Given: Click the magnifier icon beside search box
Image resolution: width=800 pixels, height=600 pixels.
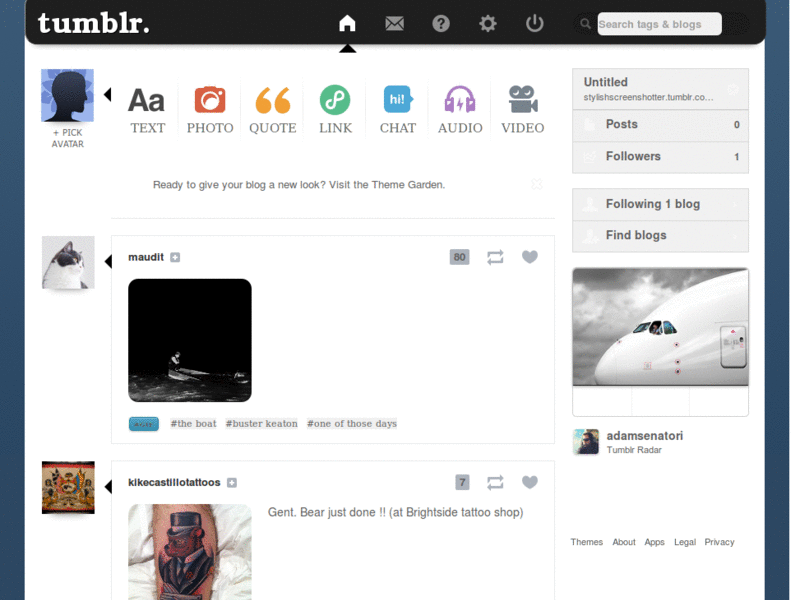Looking at the screenshot, I should tap(585, 24).
